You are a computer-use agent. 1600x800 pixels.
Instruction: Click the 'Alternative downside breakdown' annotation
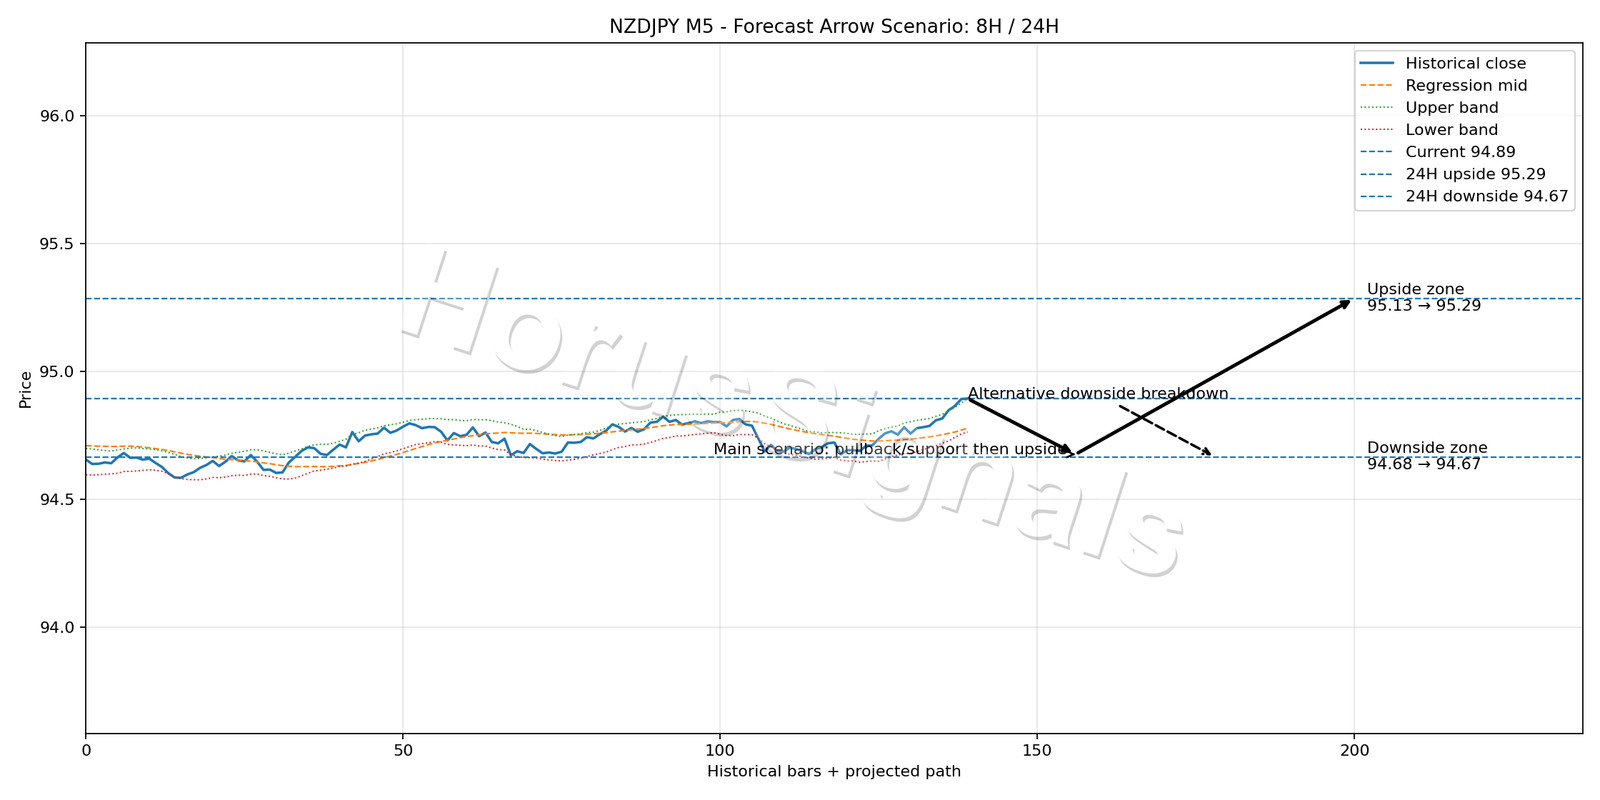1098,394
